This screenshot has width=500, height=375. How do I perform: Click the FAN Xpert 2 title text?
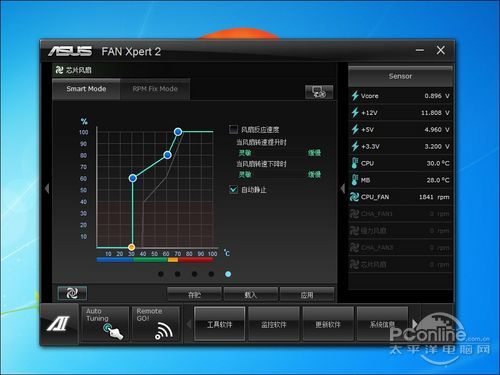coord(131,52)
